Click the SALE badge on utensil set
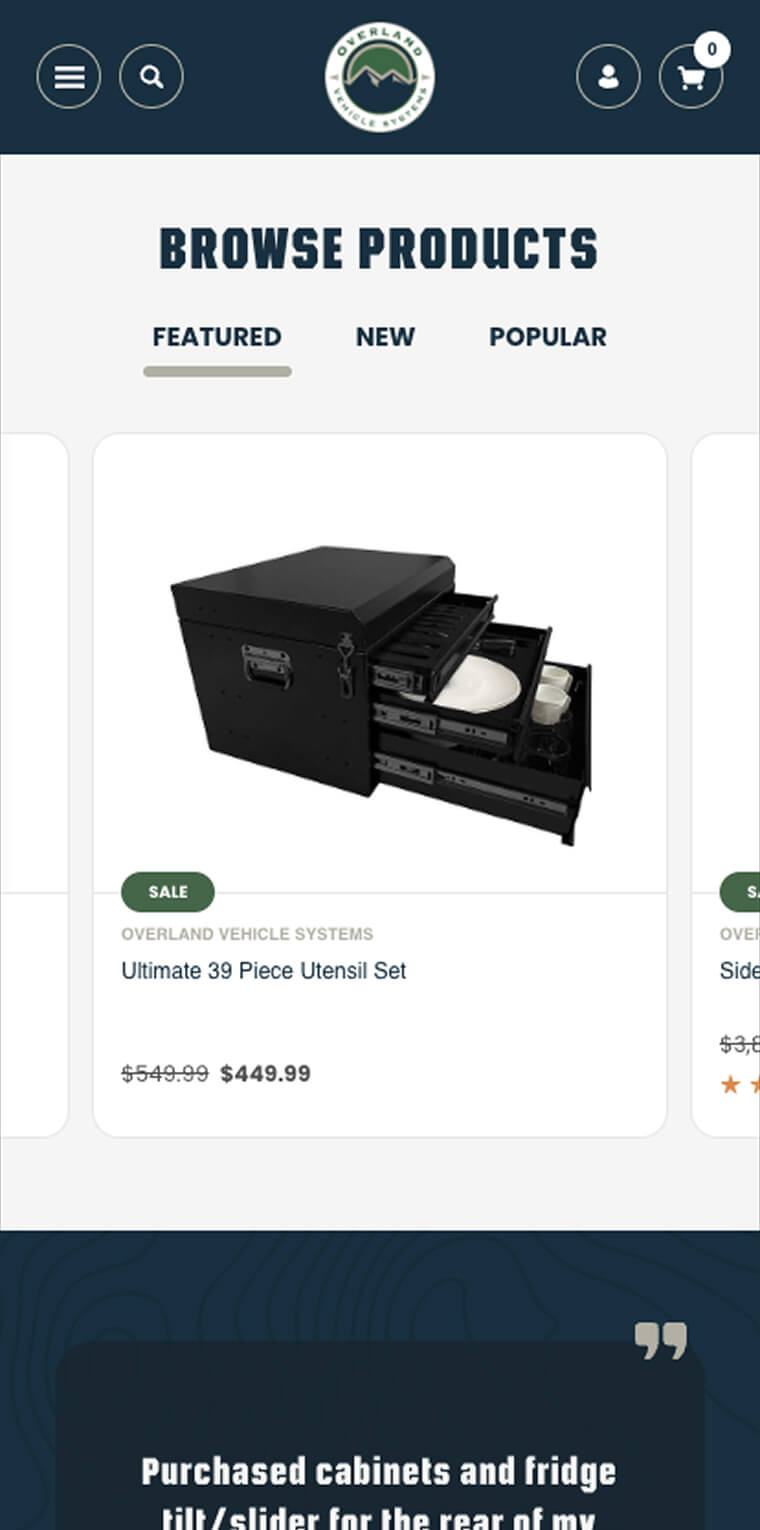 [x=168, y=892]
